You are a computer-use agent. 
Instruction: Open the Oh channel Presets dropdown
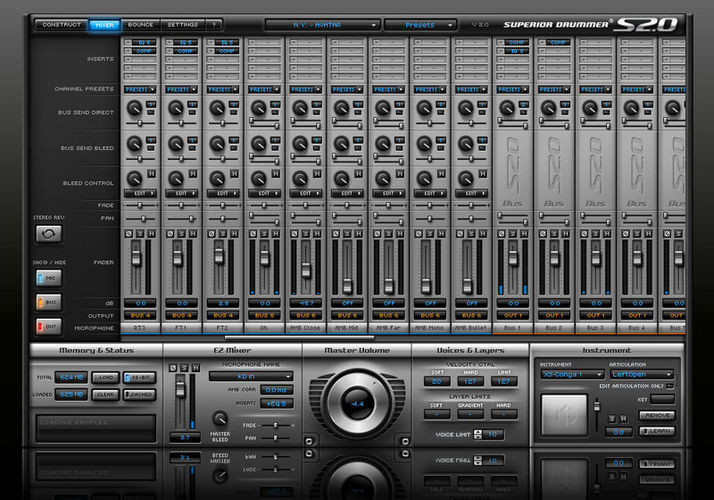coord(264,90)
